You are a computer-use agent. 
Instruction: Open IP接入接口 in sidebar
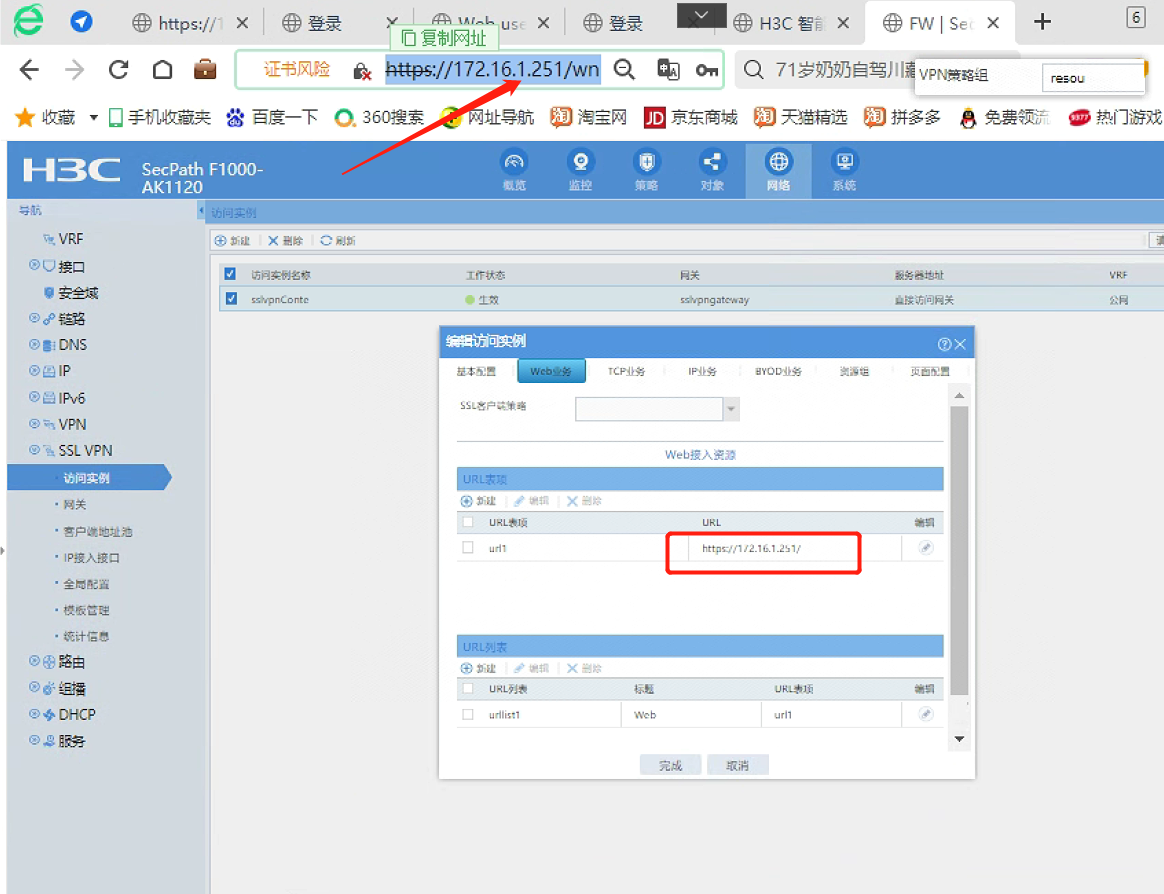tap(91, 558)
